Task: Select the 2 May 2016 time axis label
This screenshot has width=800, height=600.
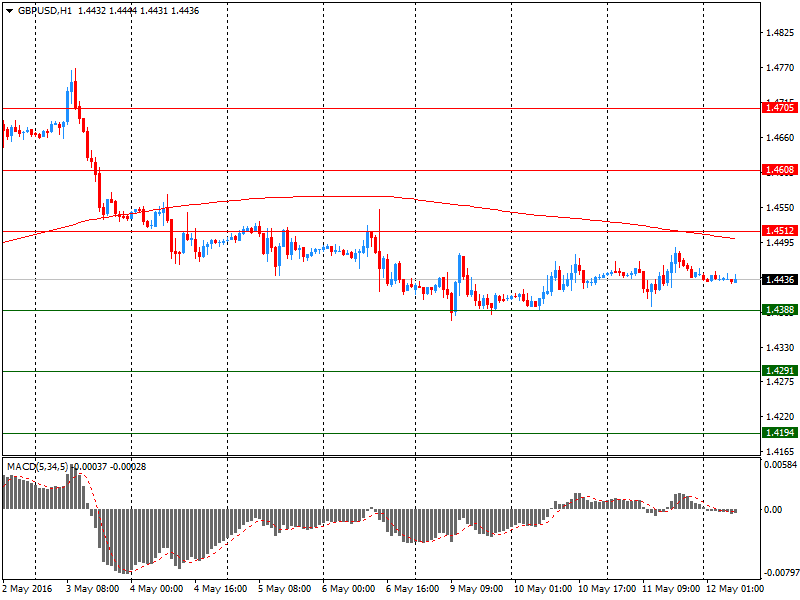Action: [x=27, y=589]
